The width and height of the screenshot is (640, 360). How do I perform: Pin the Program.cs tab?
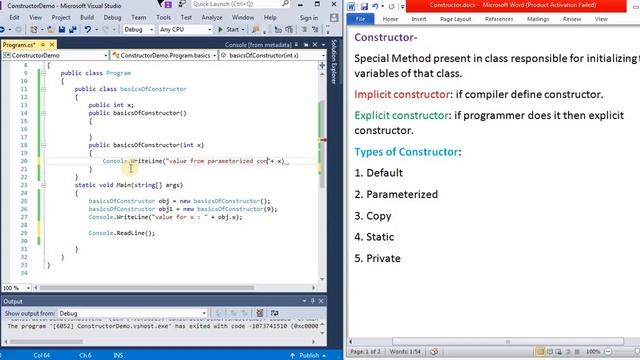[43, 44]
